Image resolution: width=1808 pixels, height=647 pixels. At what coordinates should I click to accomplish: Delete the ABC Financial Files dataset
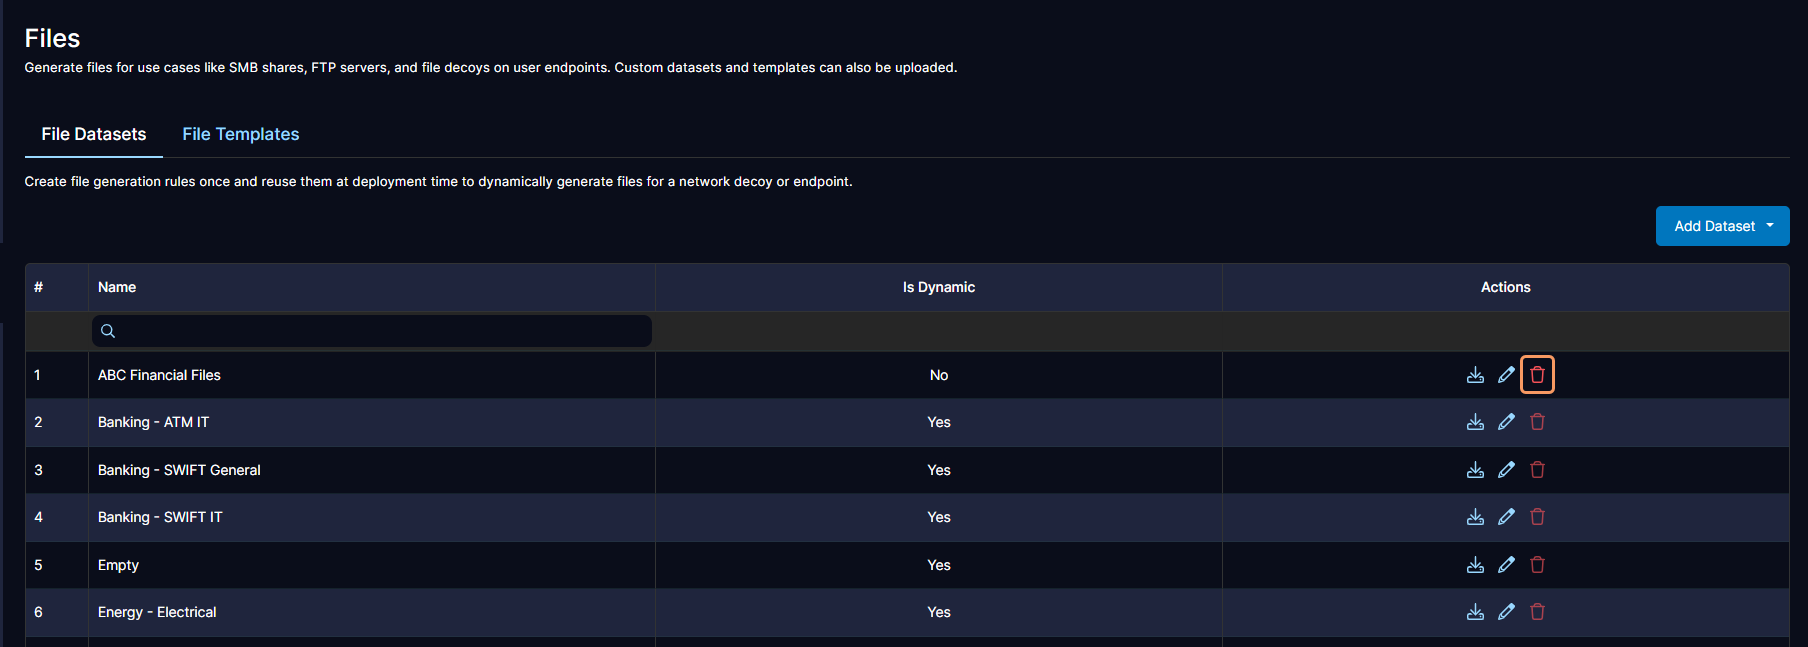(x=1537, y=375)
